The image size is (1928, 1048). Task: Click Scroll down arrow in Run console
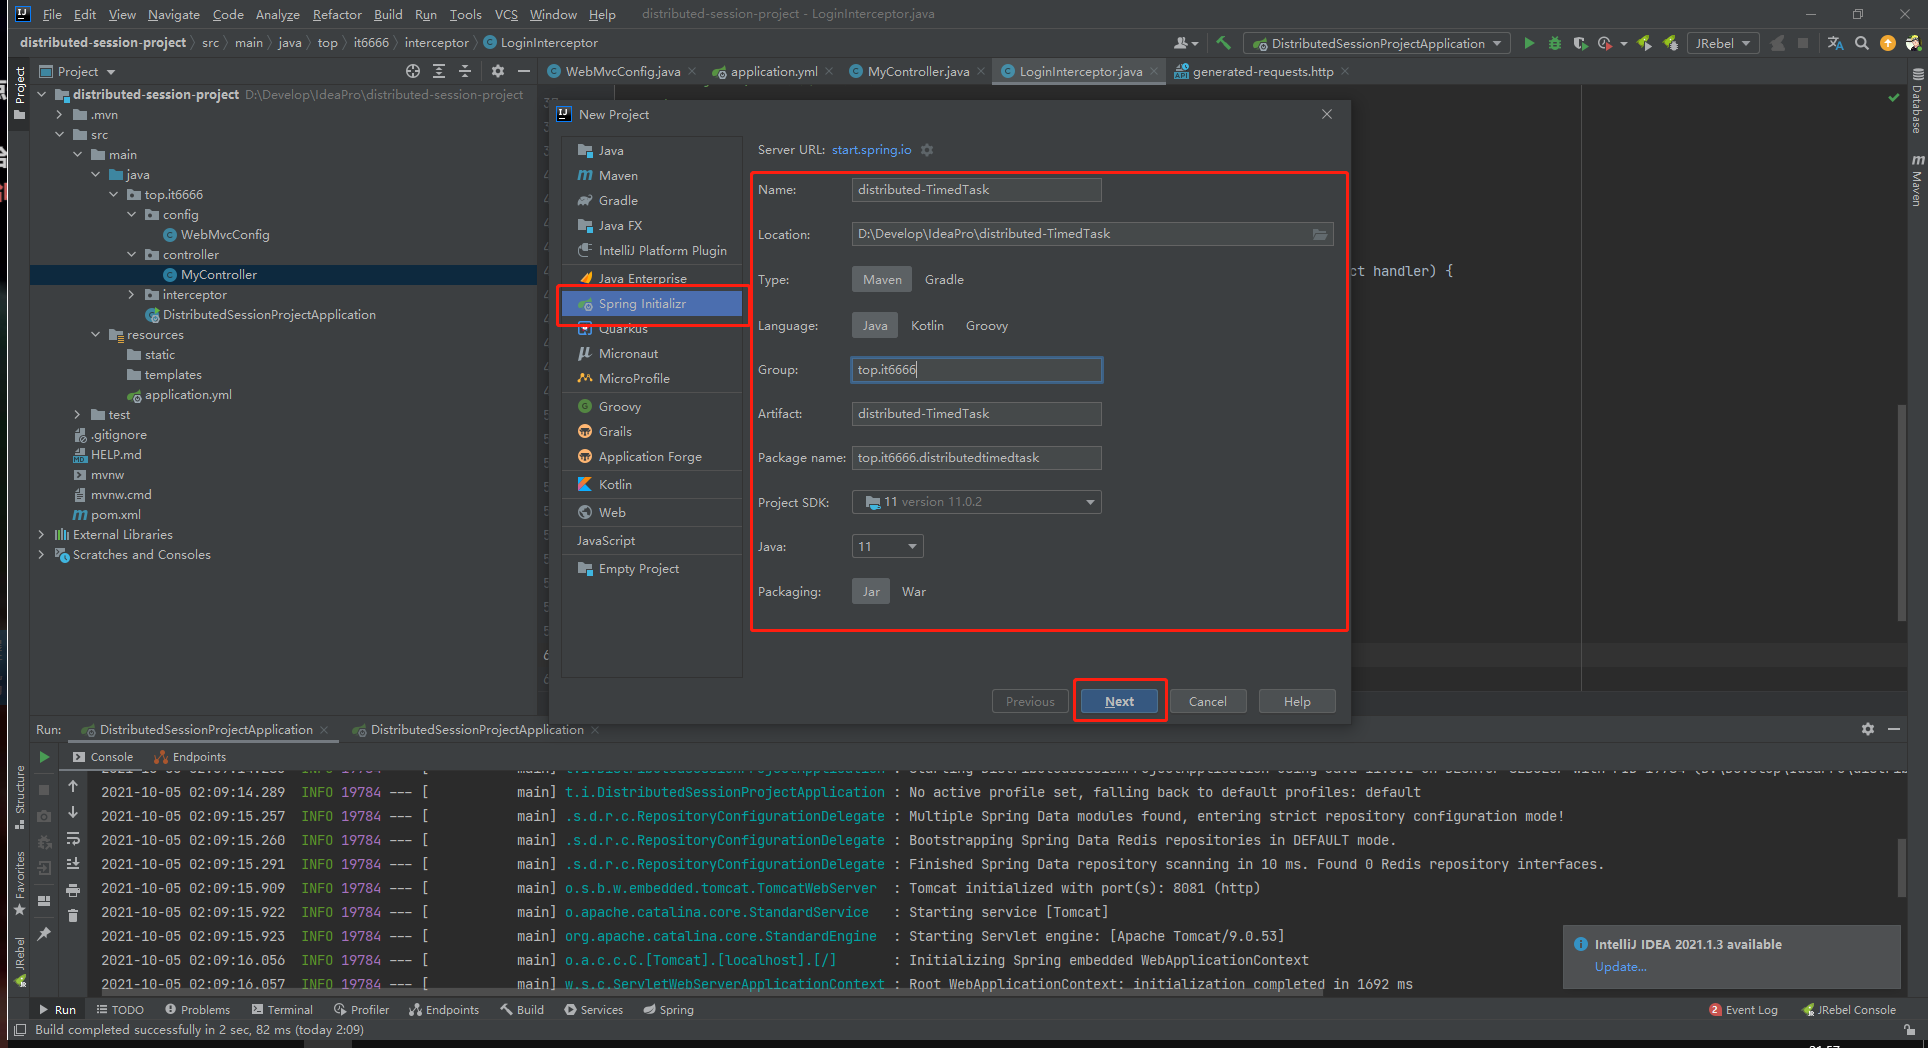(73, 813)
